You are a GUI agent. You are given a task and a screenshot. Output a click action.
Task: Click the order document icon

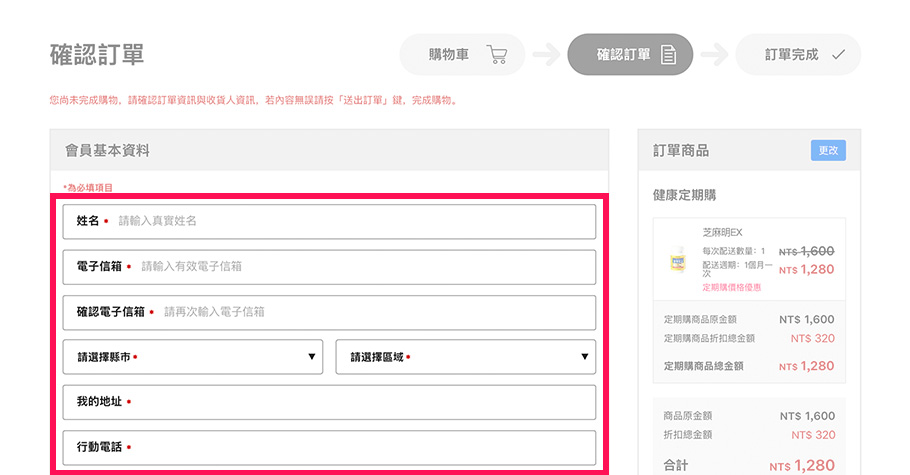669,55
